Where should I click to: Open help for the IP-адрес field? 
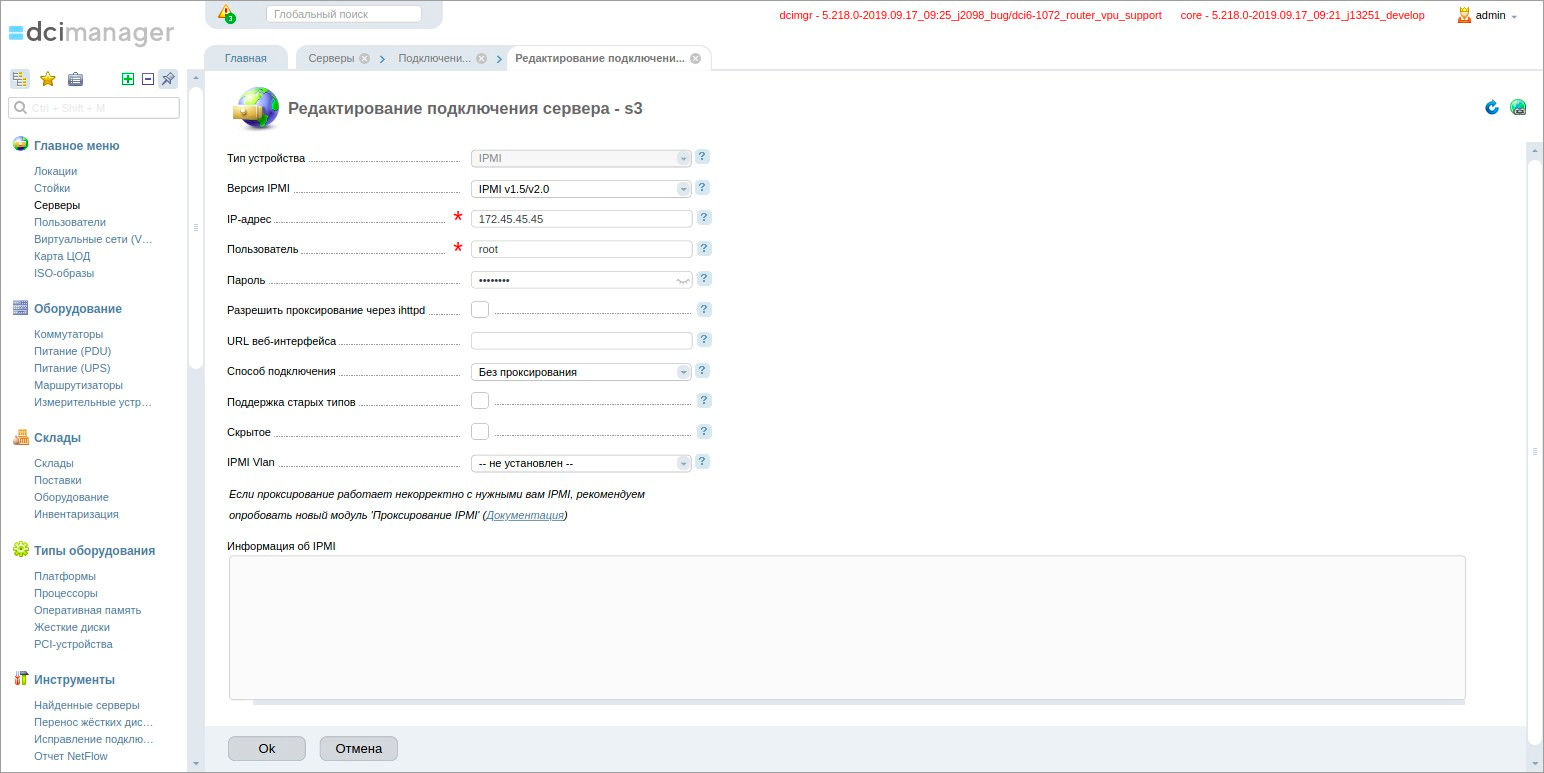[703, 217]
